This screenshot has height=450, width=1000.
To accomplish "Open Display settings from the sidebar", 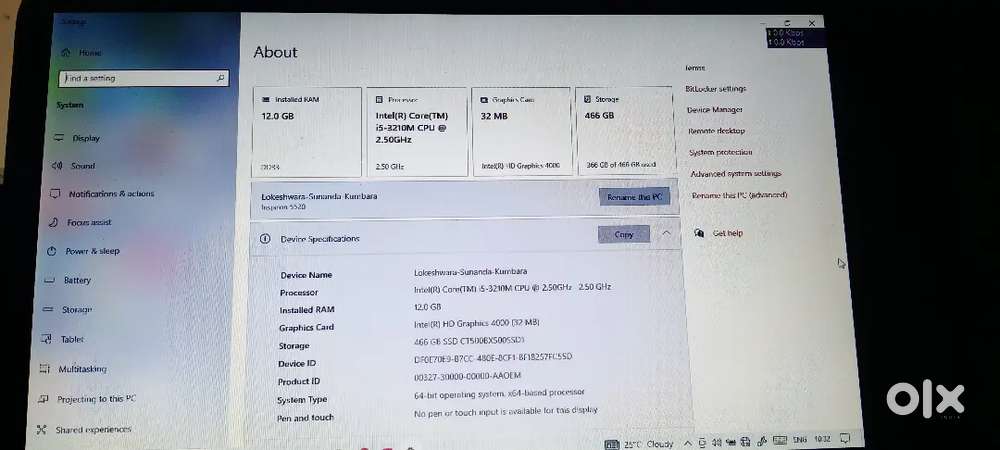I will click(86, 138).
